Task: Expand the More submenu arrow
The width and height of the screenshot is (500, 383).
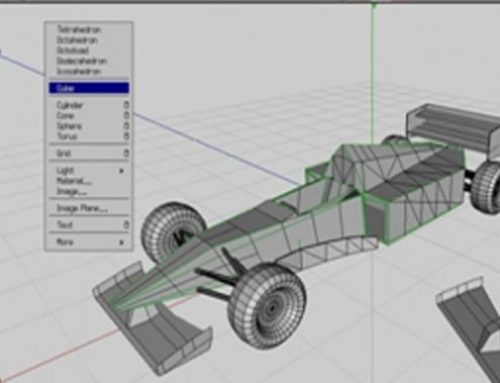Action: tap(121, 242)
